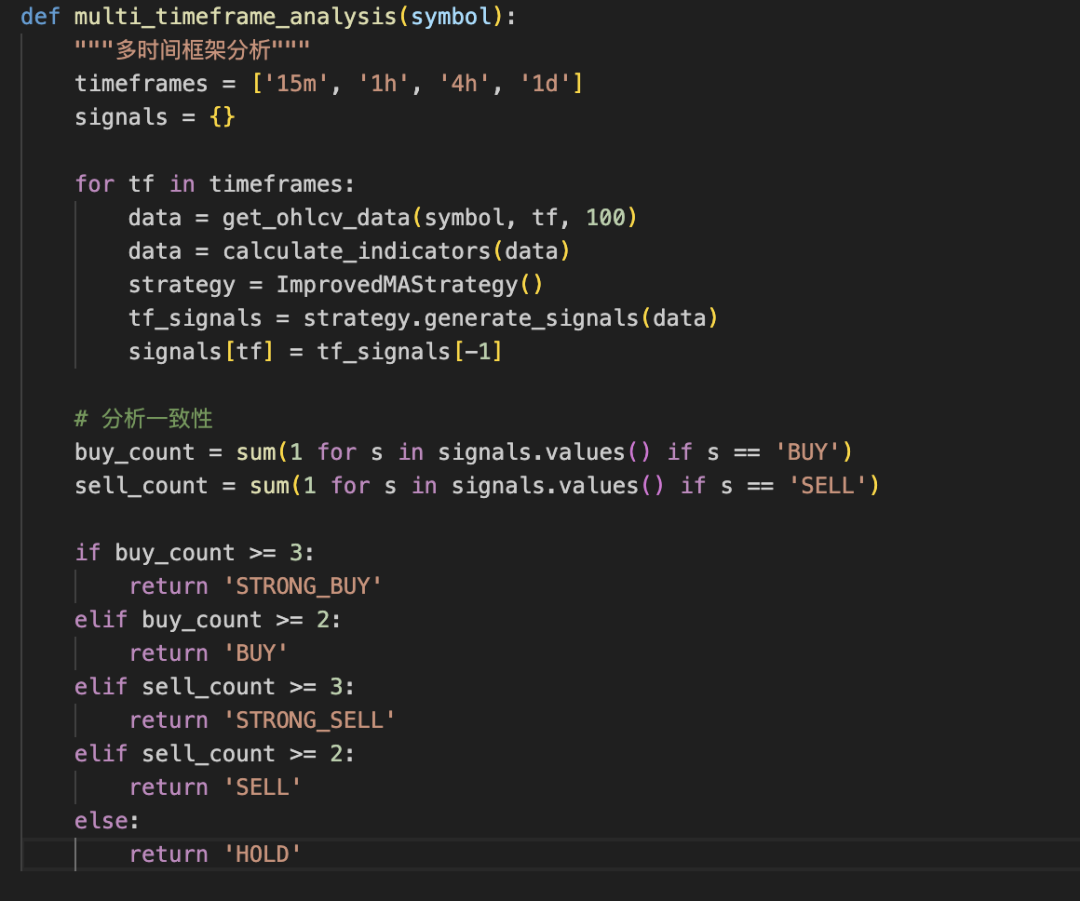Click the 'sum' call on sell_count line
1080x901 pixels.
click(x=269, y=486)
